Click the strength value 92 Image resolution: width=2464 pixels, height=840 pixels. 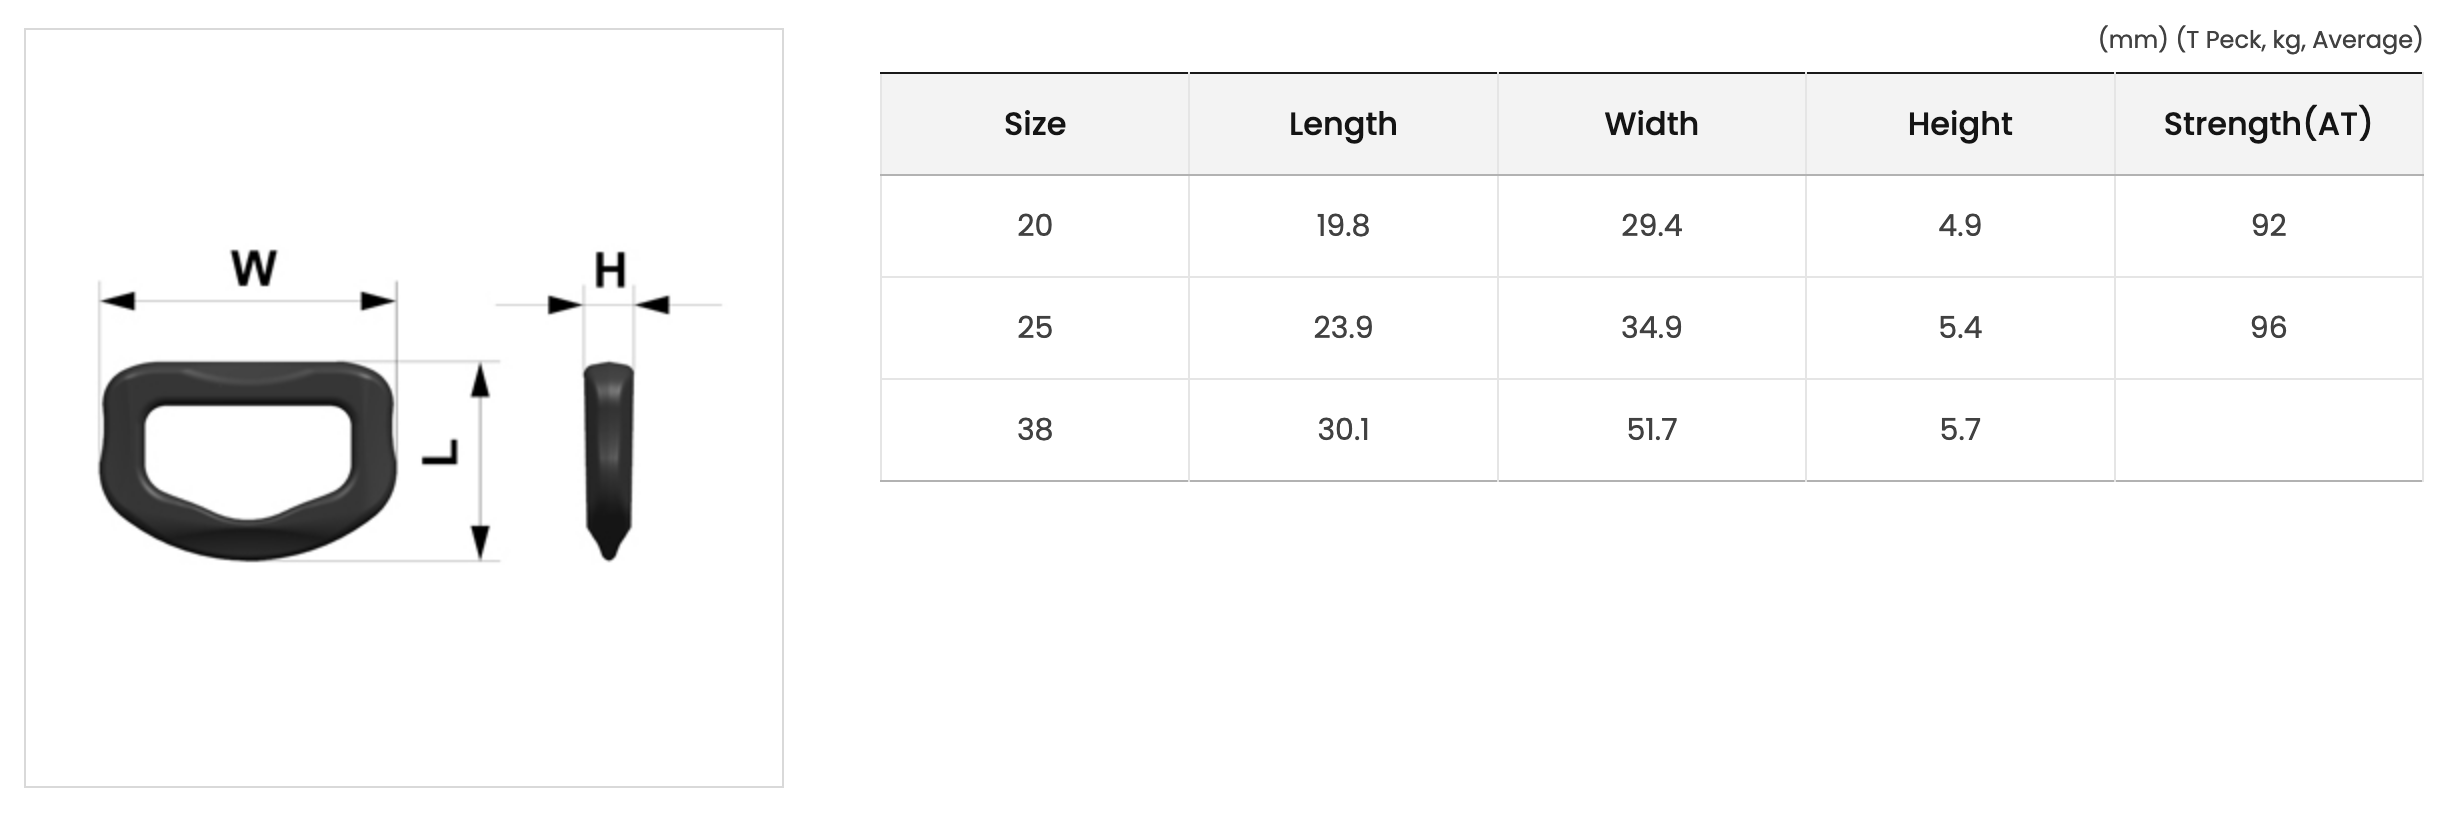coord(2268,226)
